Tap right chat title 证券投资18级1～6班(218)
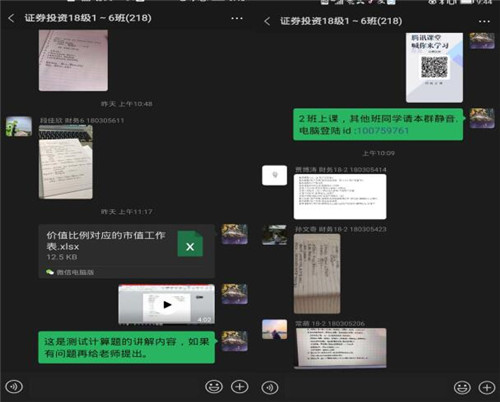500x402 pixels. point(341,21)
